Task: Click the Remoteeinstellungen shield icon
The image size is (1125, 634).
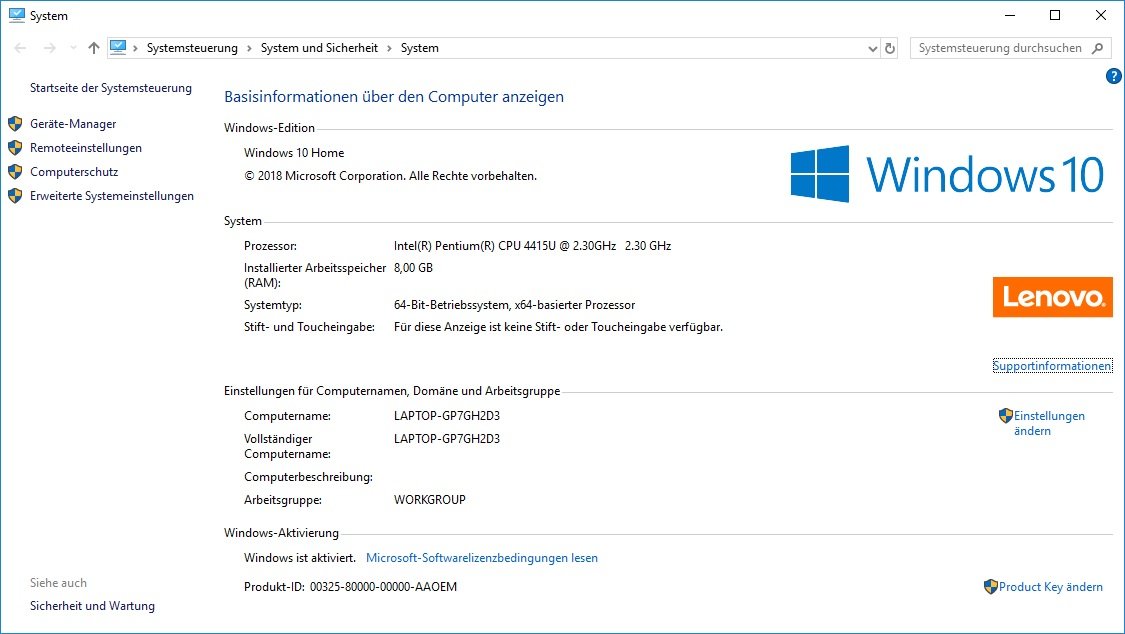Action: tap(15, 148)
